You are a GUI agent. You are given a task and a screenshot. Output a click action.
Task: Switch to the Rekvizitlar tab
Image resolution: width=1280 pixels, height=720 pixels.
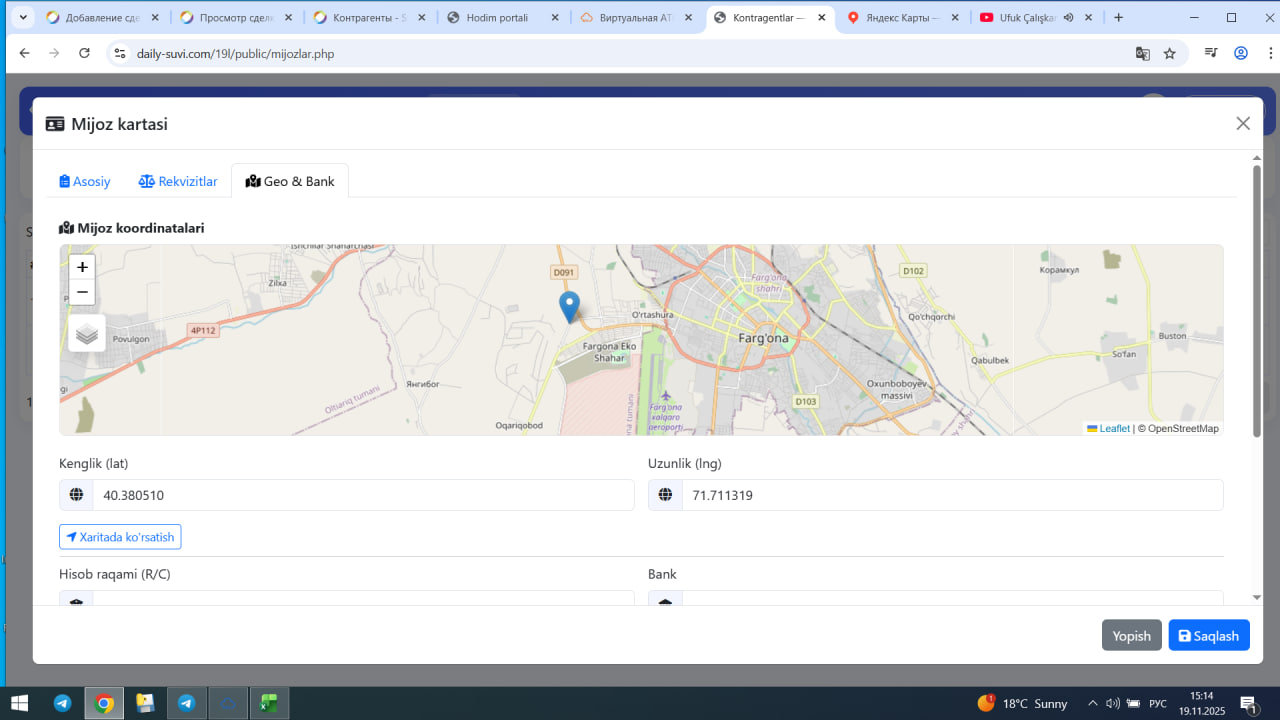click(x=178, y=181)
